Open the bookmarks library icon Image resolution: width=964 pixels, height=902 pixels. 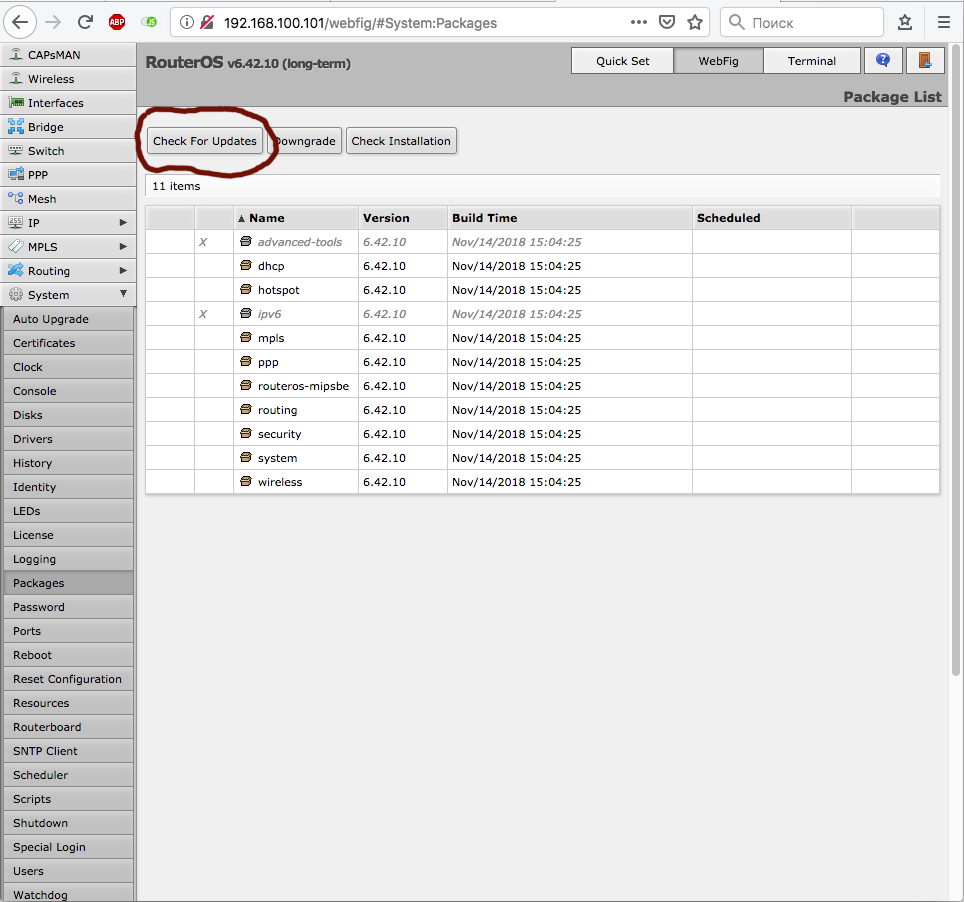[904, 23]
